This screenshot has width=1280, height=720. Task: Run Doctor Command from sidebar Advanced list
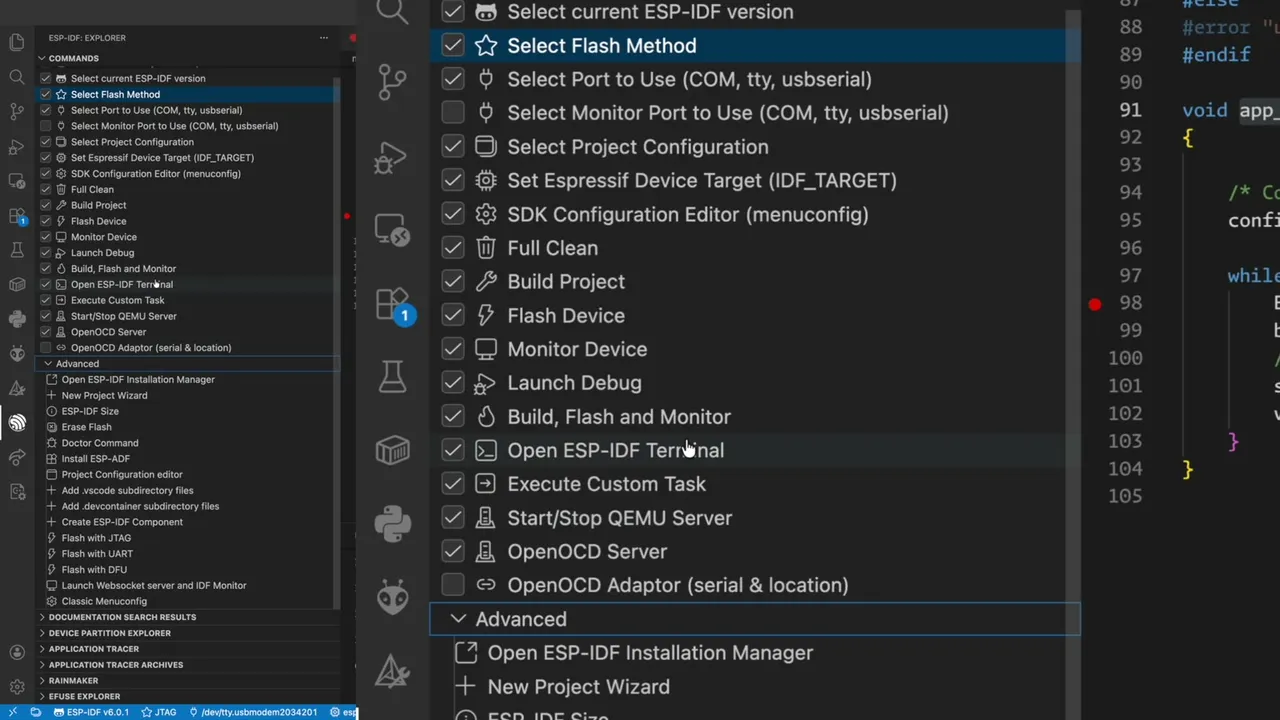(100, 443)
